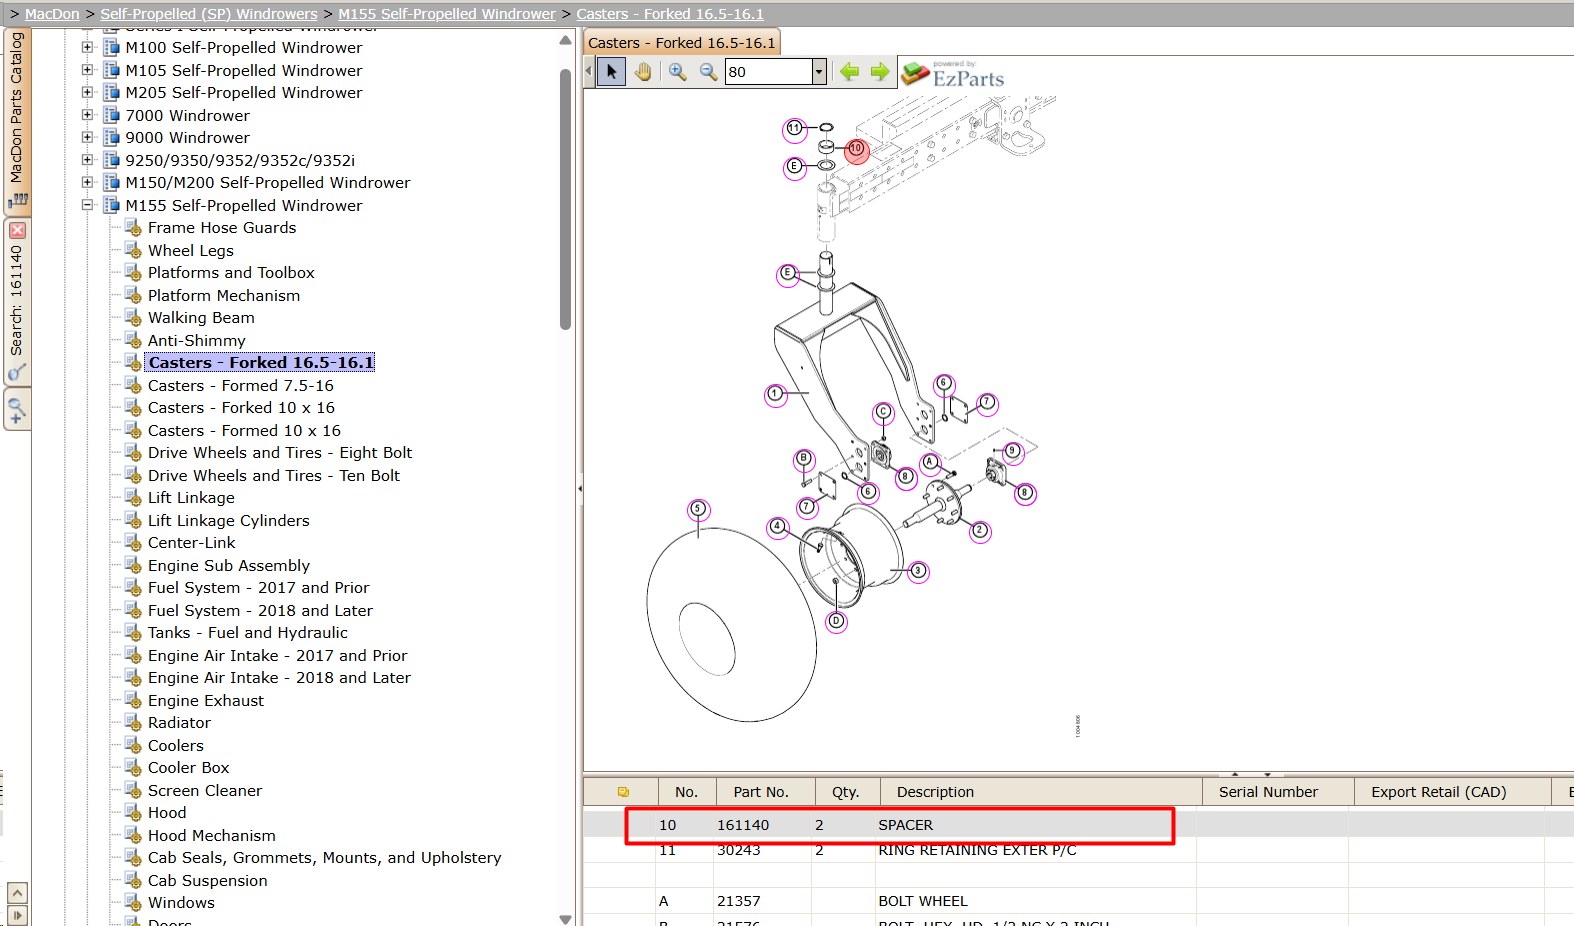Expand the 9000 Windrower tree node

tap(87, 137)
